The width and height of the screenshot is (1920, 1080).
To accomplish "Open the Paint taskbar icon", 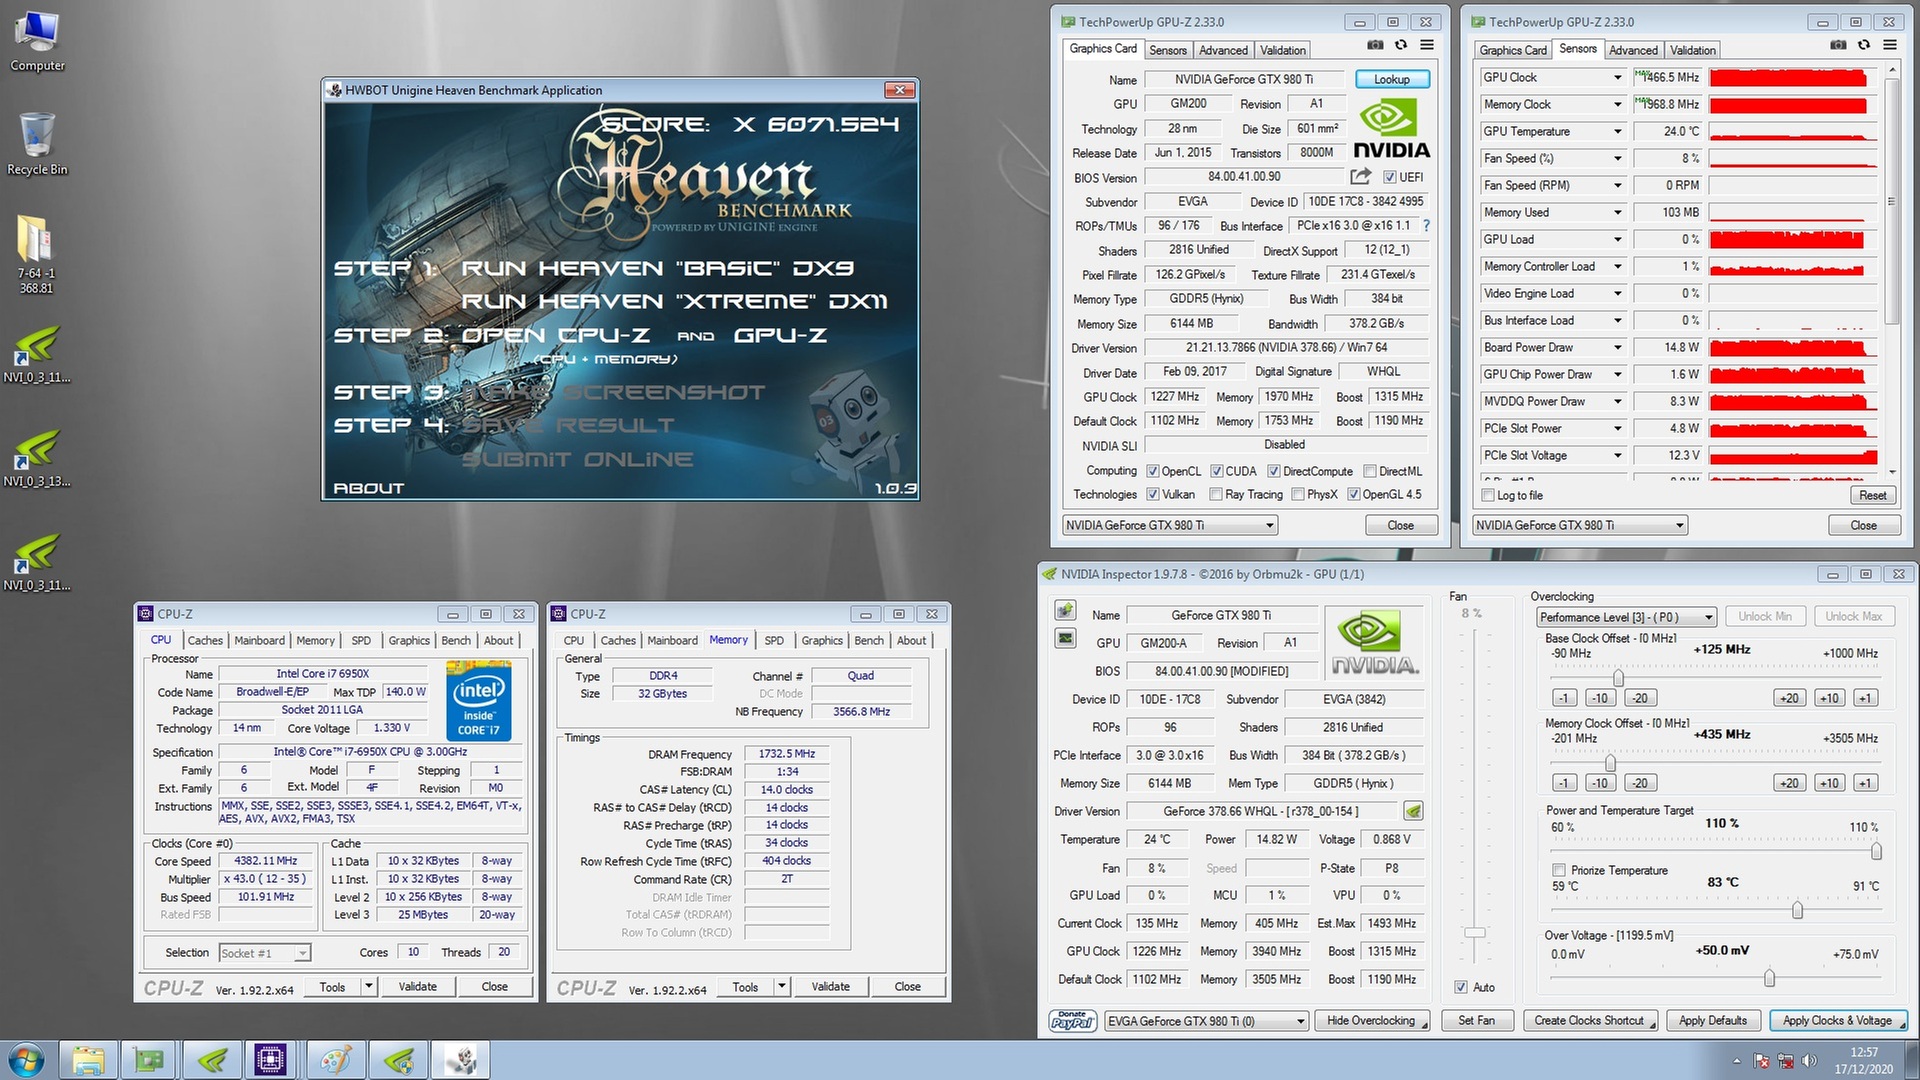I will 335,1060.
